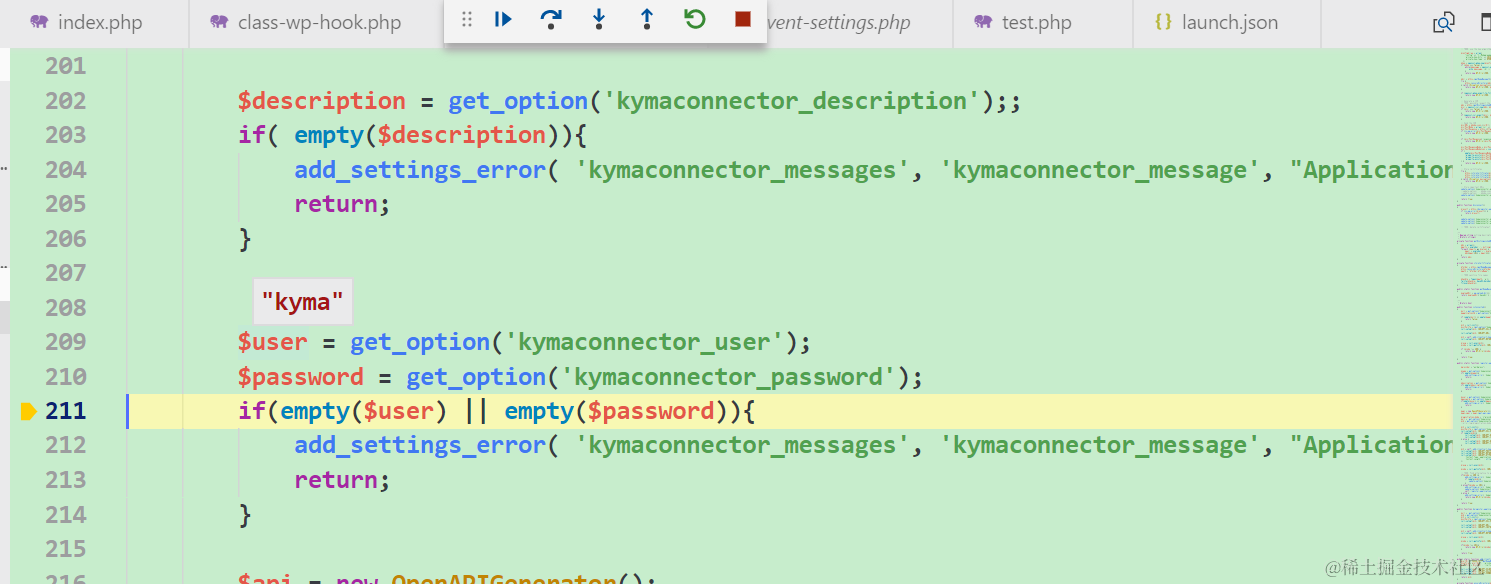Click the JSON braces icon on launch.json tab

coord(1163,22)
